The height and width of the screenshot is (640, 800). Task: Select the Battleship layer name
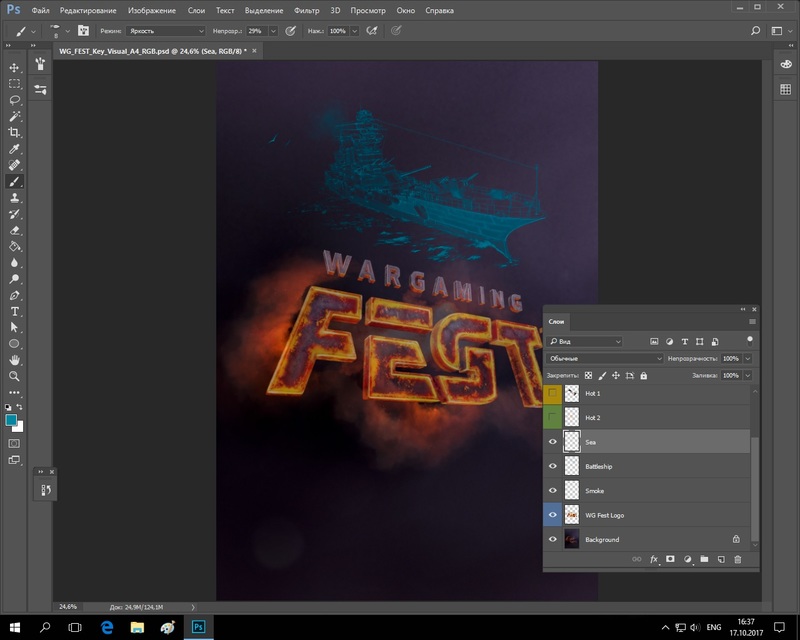pos(598,466)
